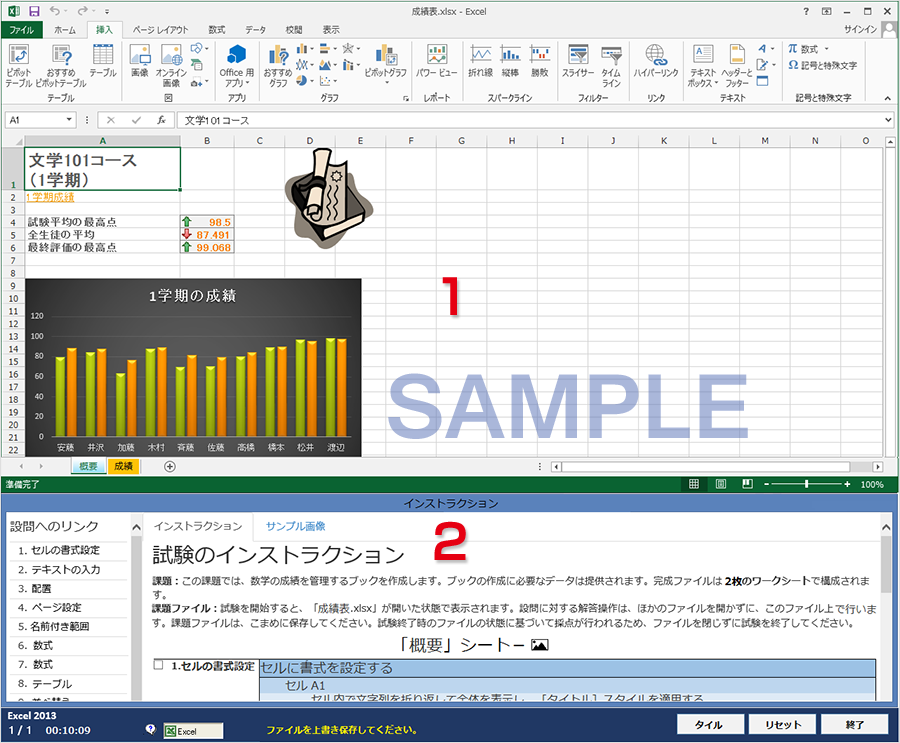This screenshot has height=743, width=900.
Task: Click the Save icon in quick access toolbar
Action: [x=34, y=11]
